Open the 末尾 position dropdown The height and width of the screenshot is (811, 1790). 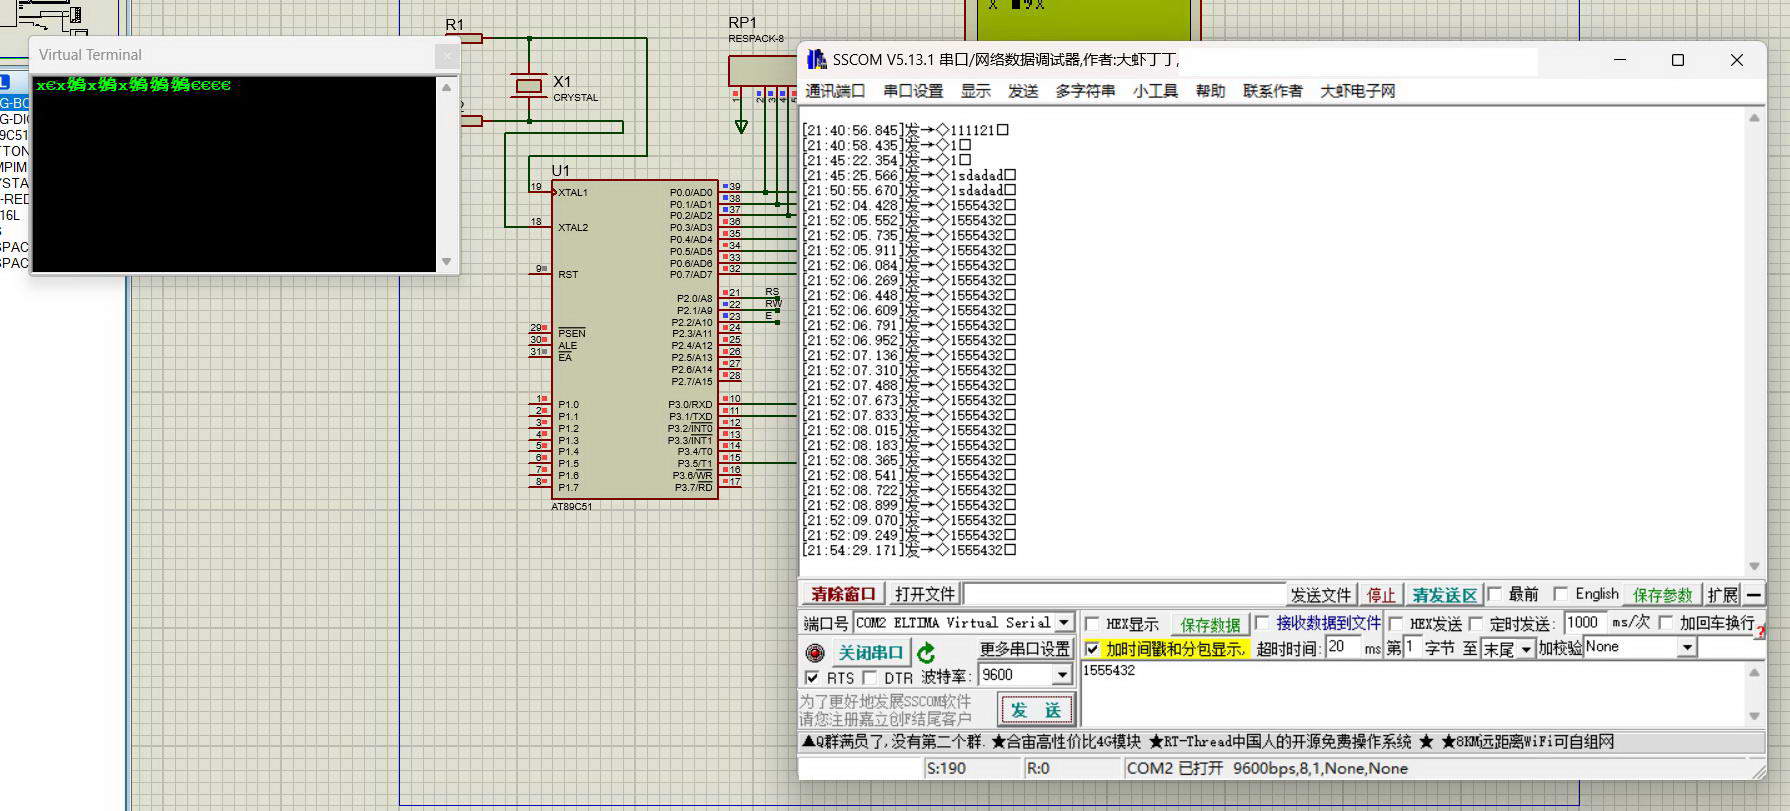[1525, 649]
